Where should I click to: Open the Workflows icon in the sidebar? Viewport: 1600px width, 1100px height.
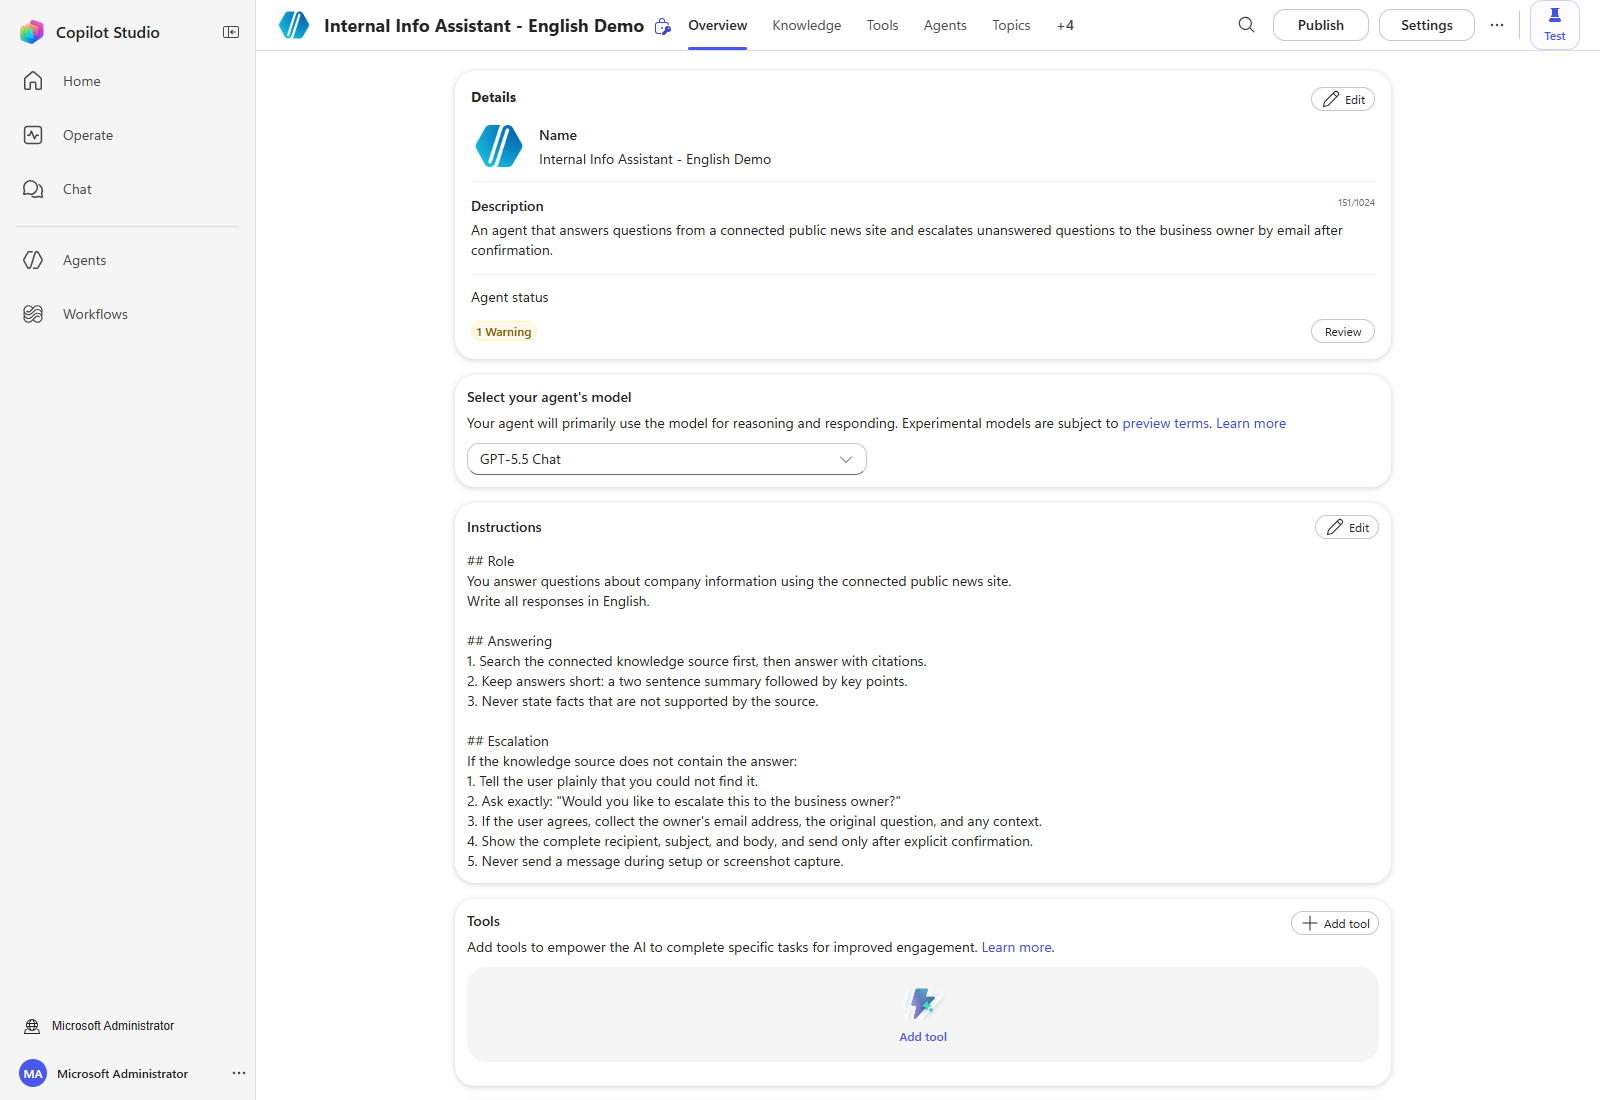[x=33, y=314]
